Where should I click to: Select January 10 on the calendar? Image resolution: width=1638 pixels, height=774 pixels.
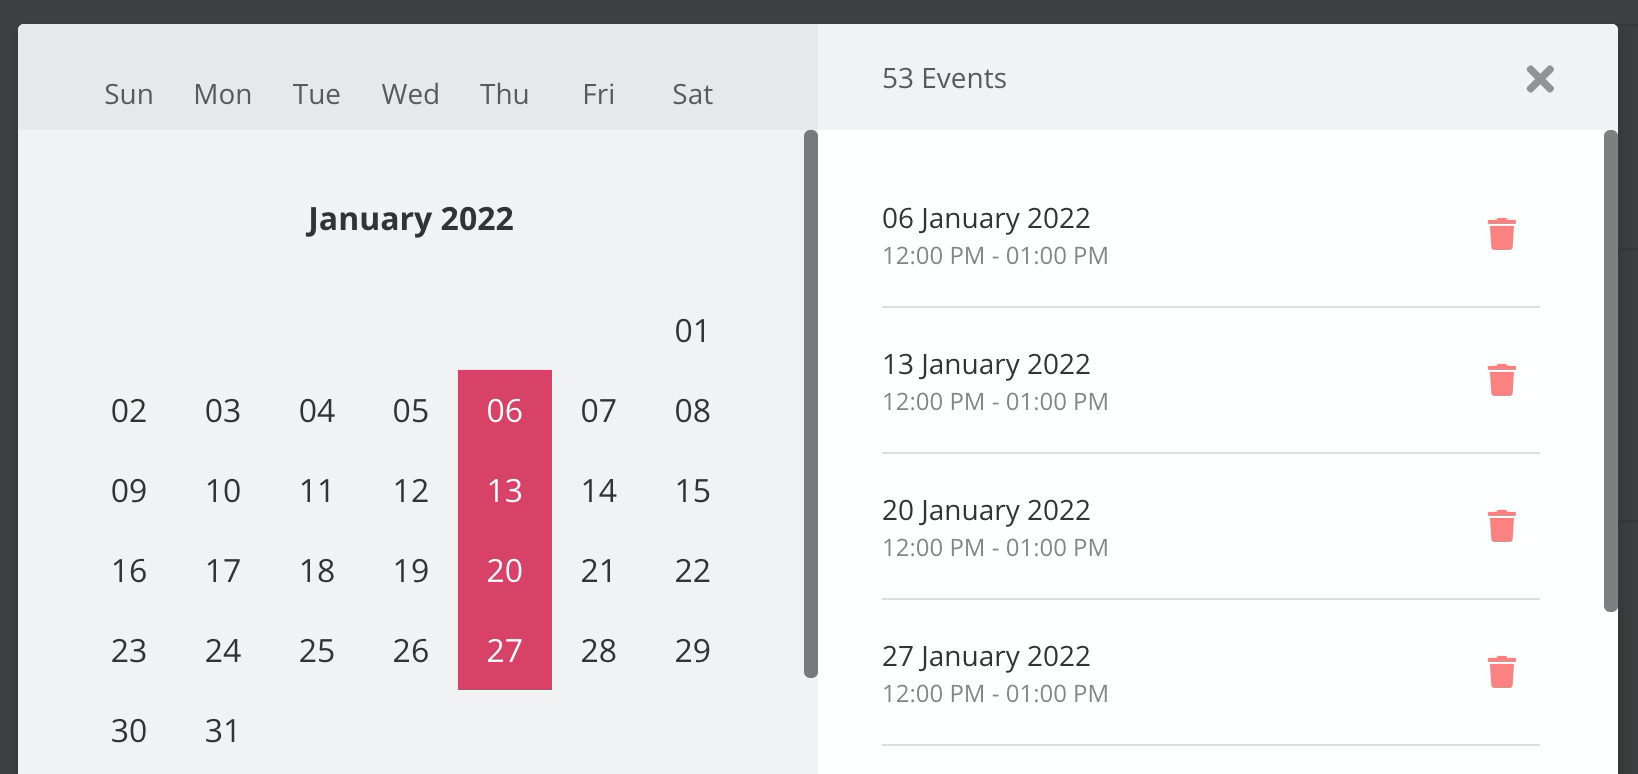pyautogui.click(x=222, y=491)
